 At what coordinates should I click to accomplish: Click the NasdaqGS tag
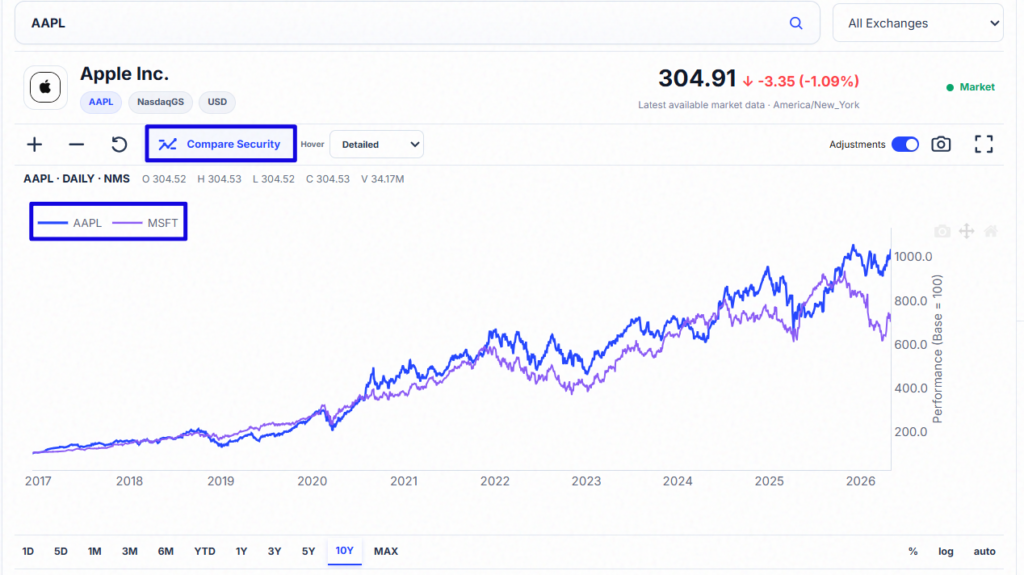pyautogui.click(x=161, y=102)
